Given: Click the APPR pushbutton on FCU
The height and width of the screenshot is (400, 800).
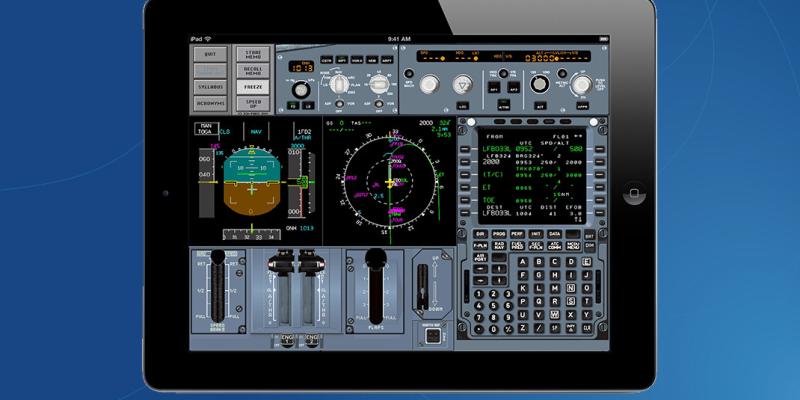Looking at the screenshot, I should point(583,106).
